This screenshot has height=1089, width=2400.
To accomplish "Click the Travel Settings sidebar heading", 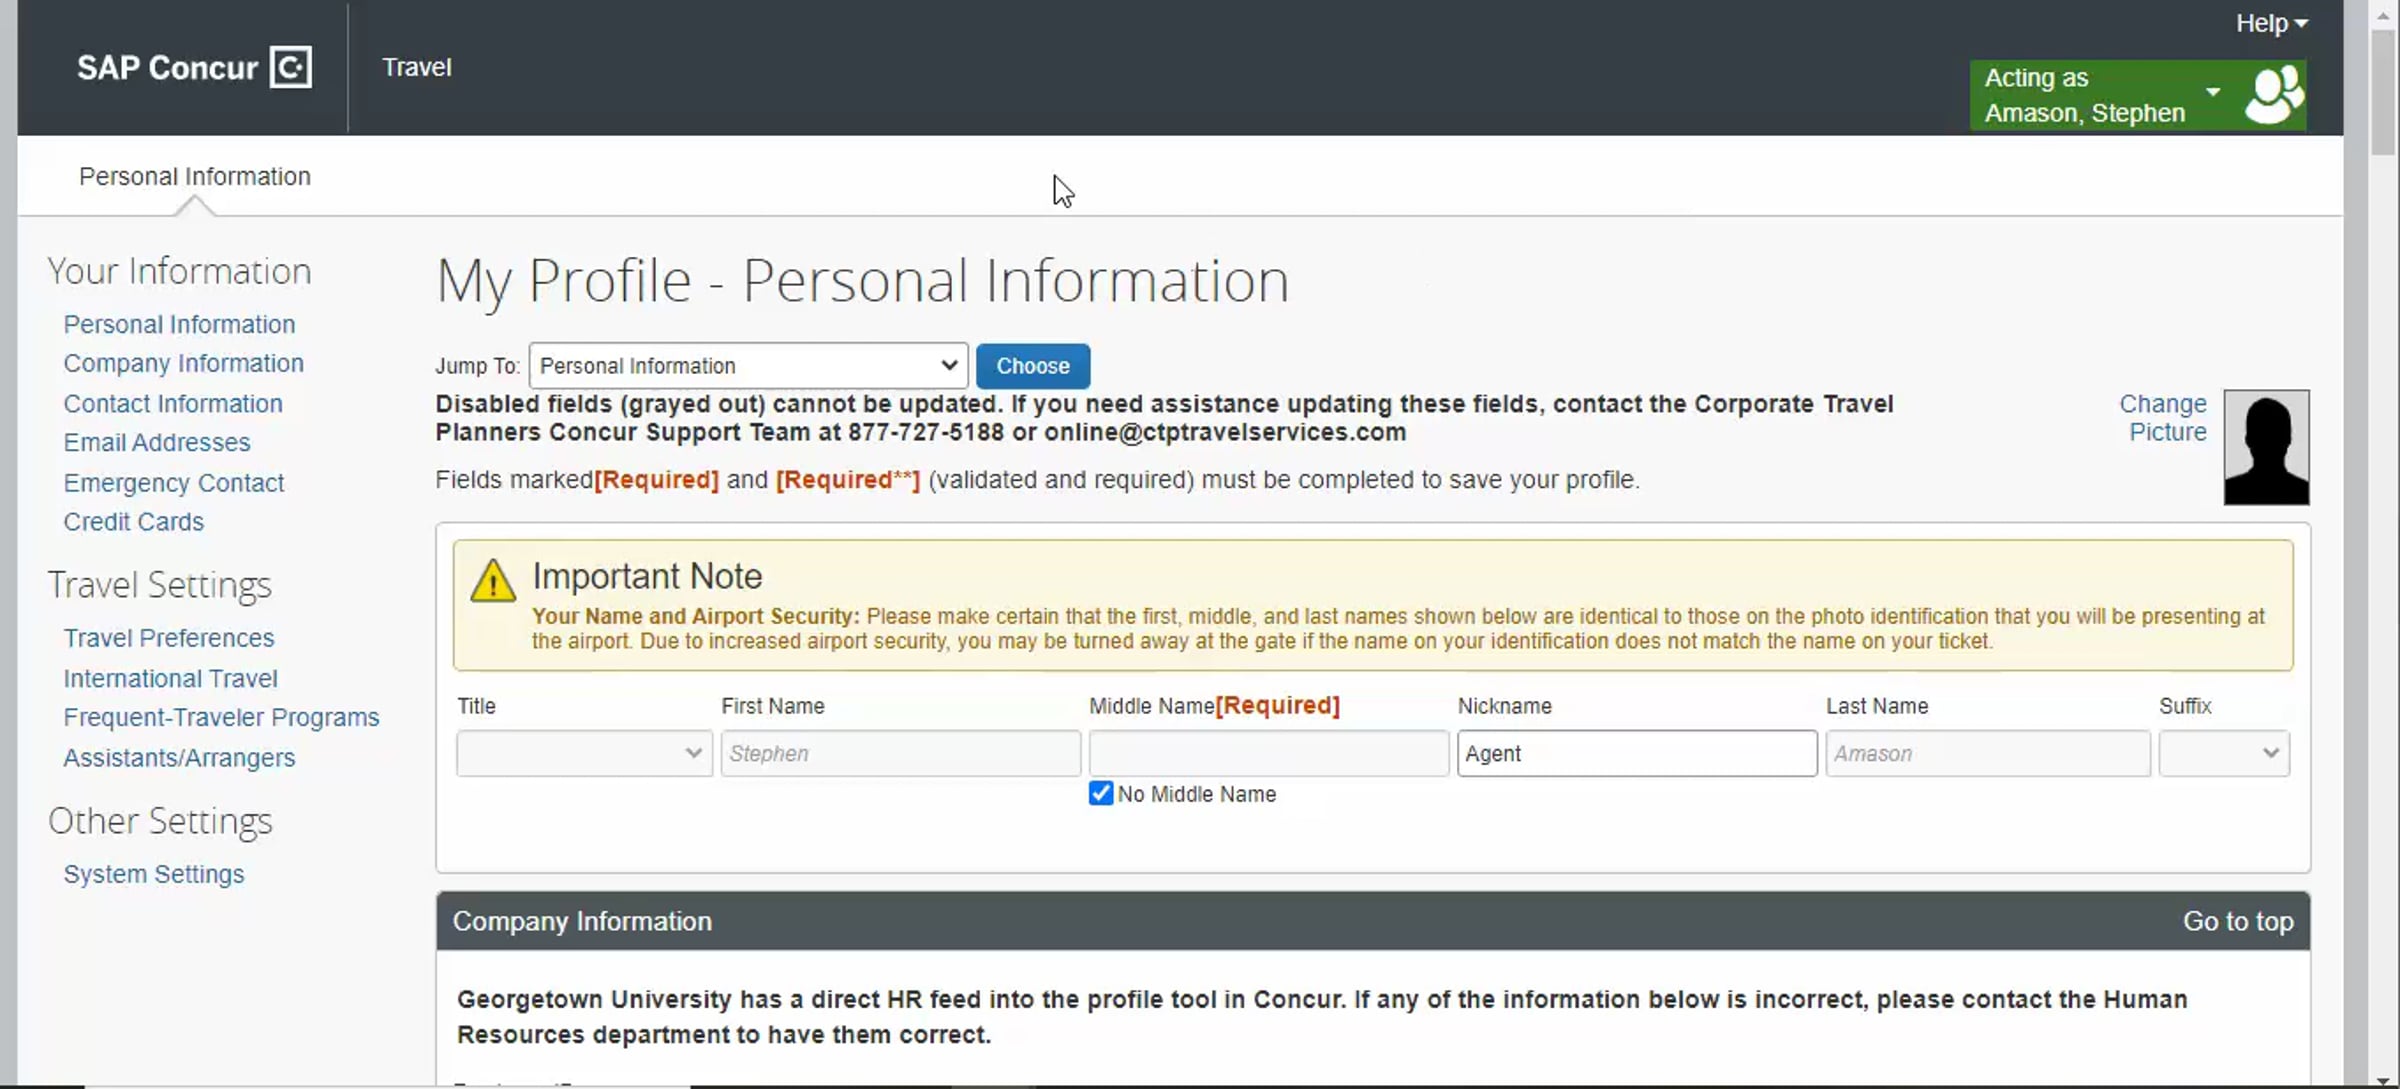I will point(160,585).
